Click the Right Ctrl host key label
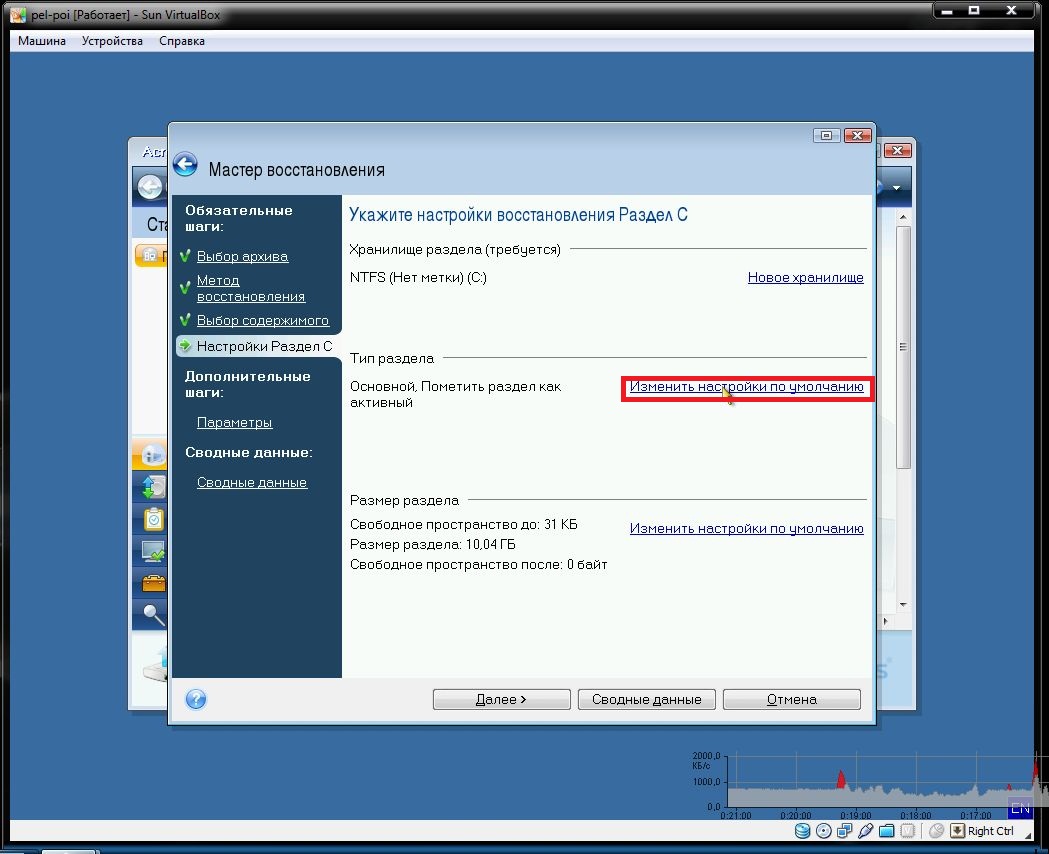Image resolution: width=1049 pixels, height=854 pixels. pyautogui.click(x=991, y=831)
